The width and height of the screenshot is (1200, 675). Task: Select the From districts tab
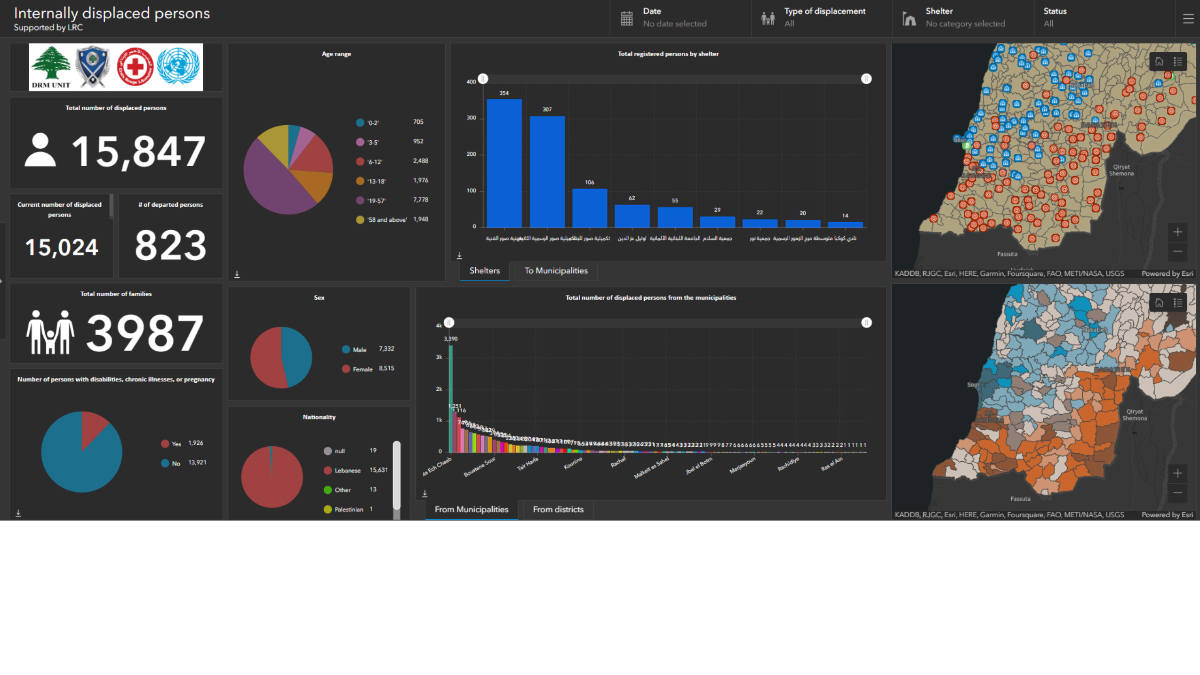click(558, 510)
